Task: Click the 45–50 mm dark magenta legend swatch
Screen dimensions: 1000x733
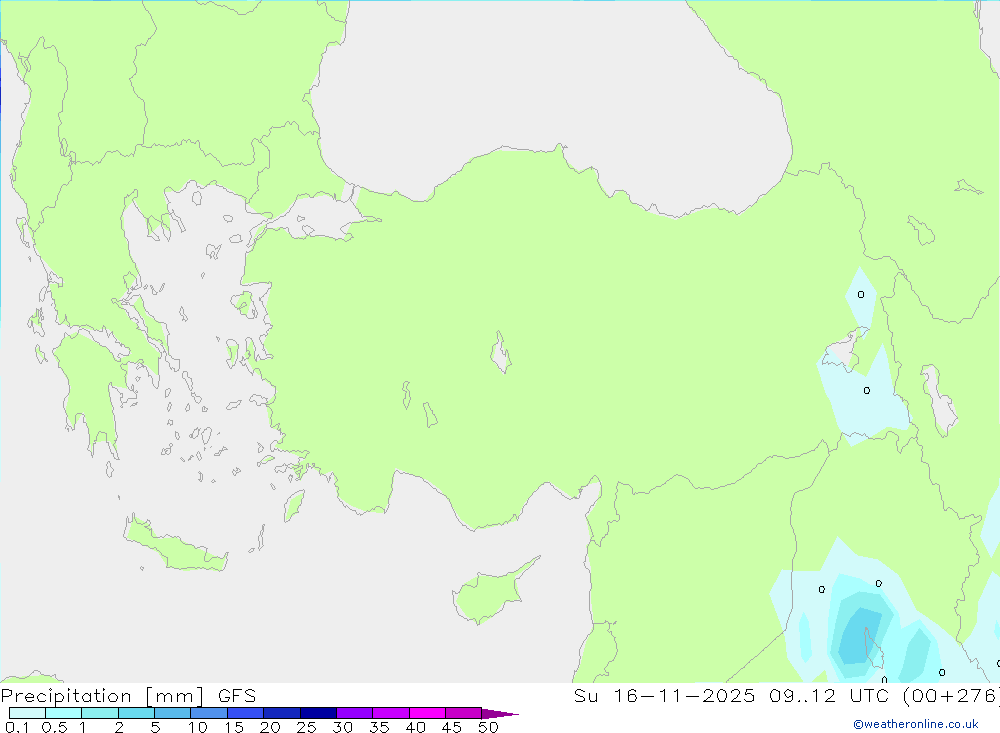Action: pyautogui.click(x=463, y=713)
